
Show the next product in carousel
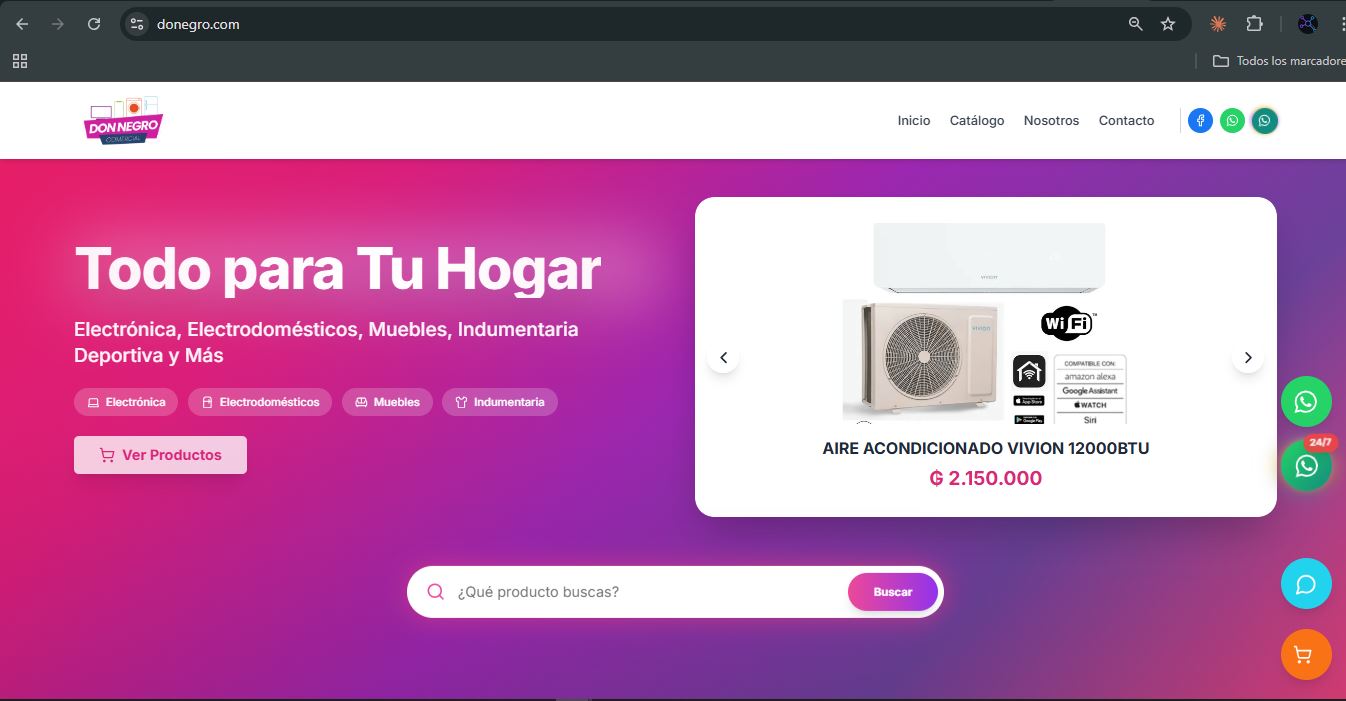[x=1247, y=357]
